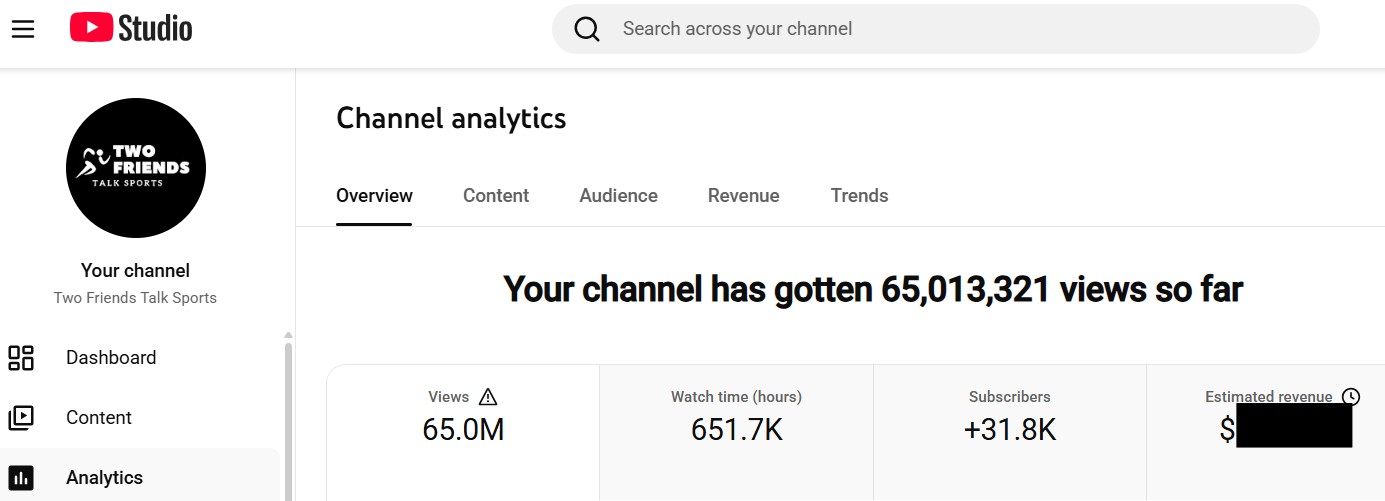Click the Content icon in the left sidebar
Screen dimensions: 1385x501
pos(21,418)
